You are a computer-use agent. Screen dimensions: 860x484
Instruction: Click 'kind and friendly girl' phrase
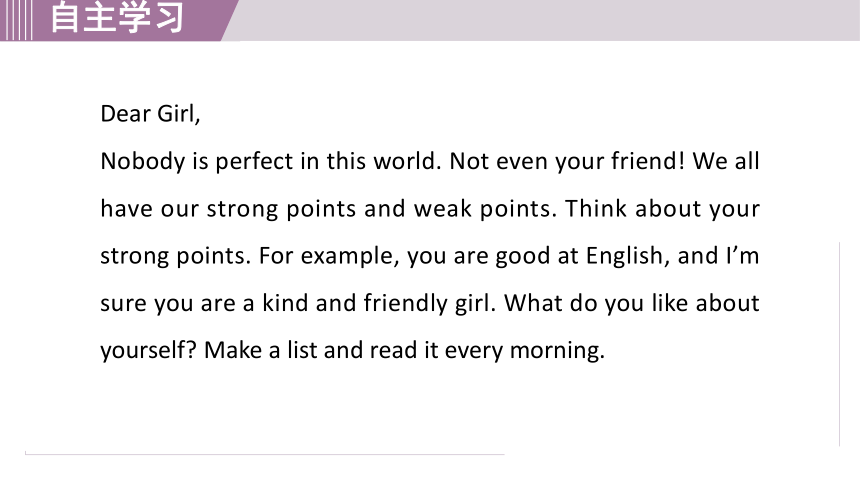click(x=377, y=303)
